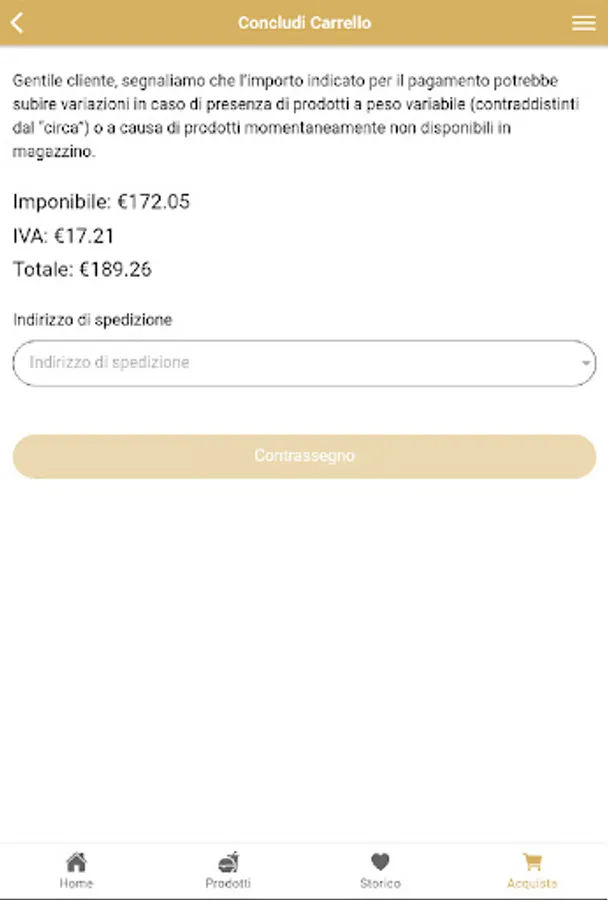Click the Totale €189.26 amount
The width and height of the screenshot is (608, 900).
82,269
